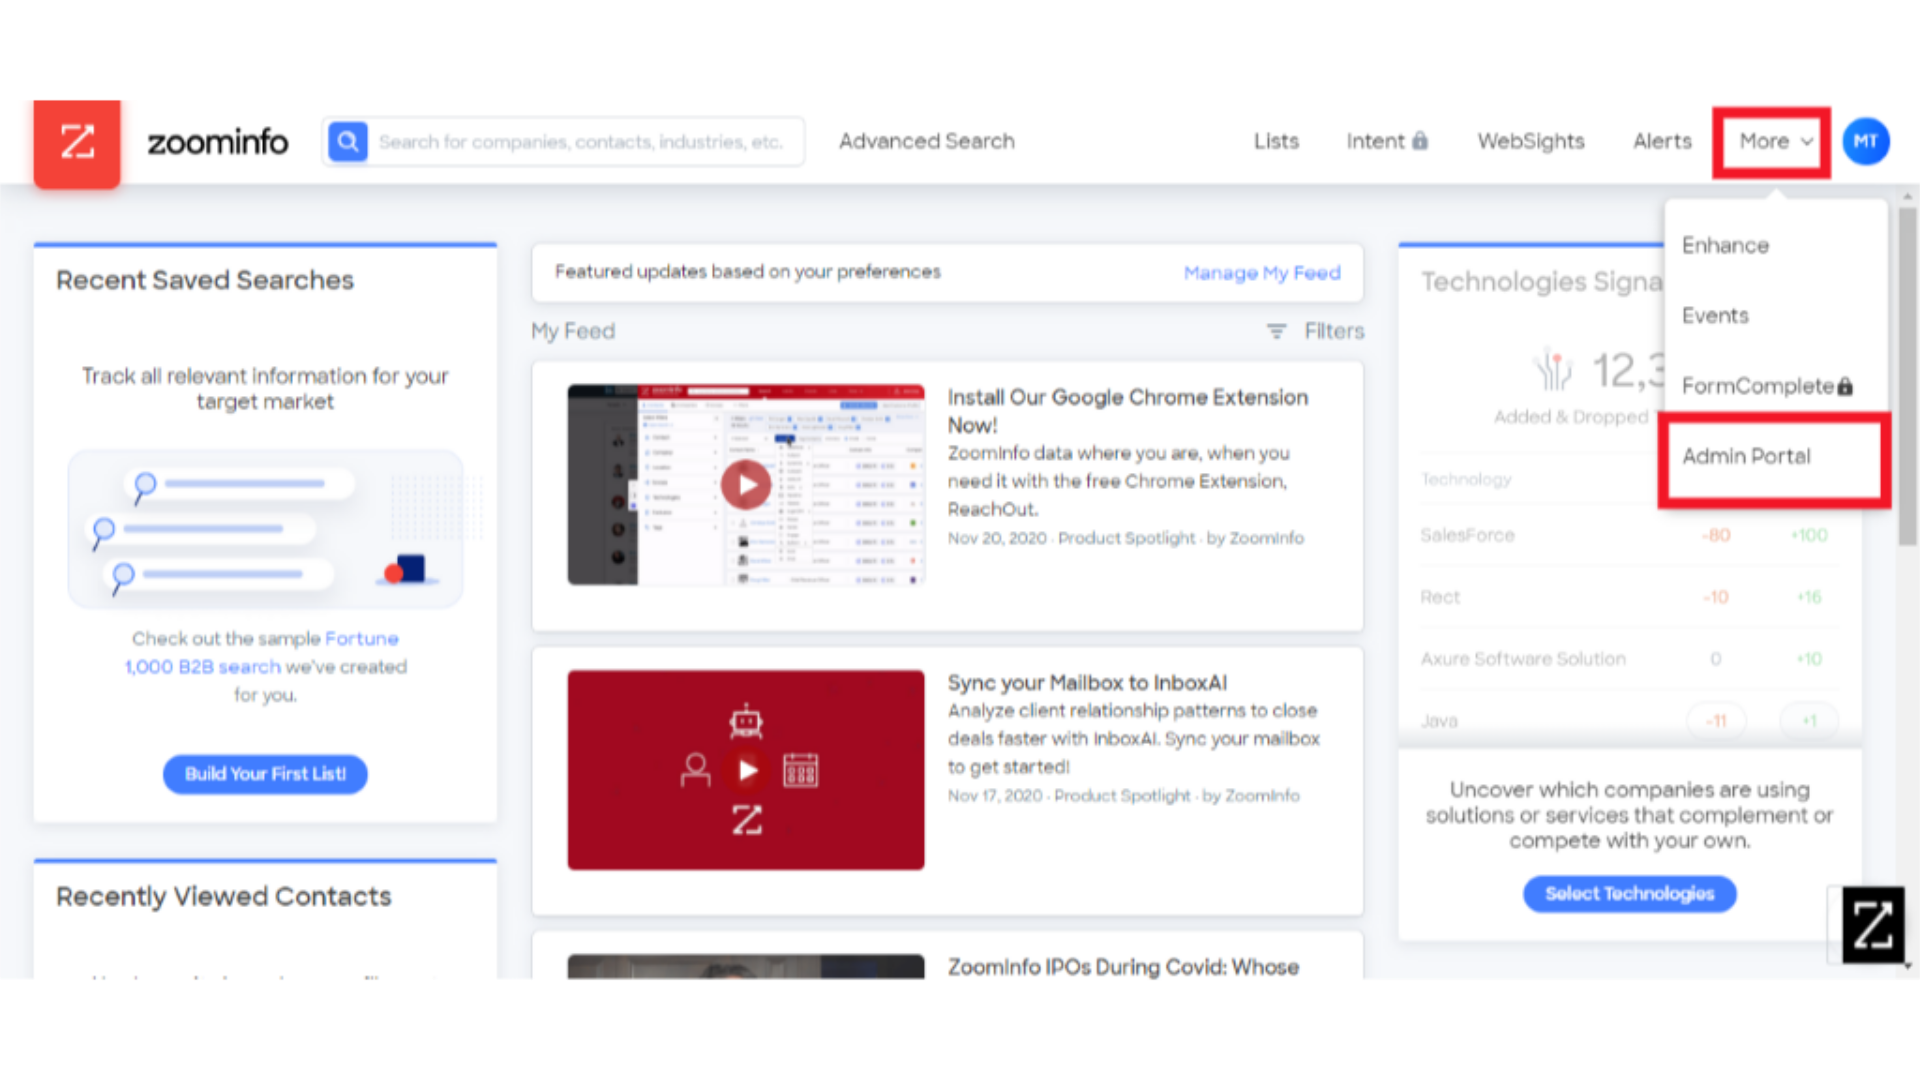Viewport: 1920px width, 1080px height.
Task: Click the lock icon beside FormComplete
Action: click(1845, 386)
